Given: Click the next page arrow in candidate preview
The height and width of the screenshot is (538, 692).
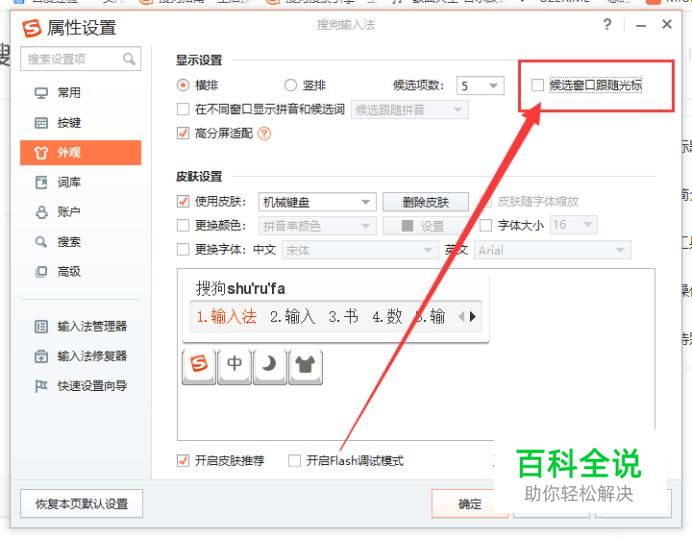Looking at the screenshot, I should click(473, 316).
